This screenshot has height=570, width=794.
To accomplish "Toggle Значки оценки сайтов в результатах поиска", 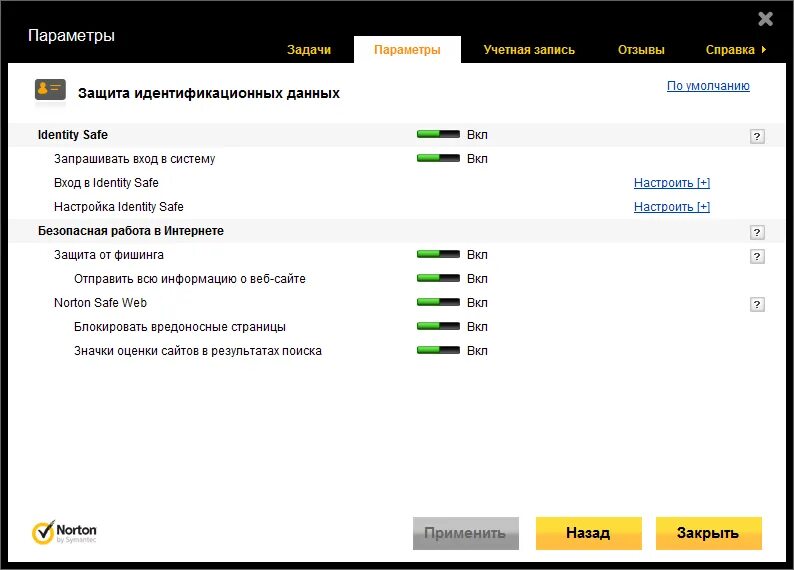I will click(438, 350).
